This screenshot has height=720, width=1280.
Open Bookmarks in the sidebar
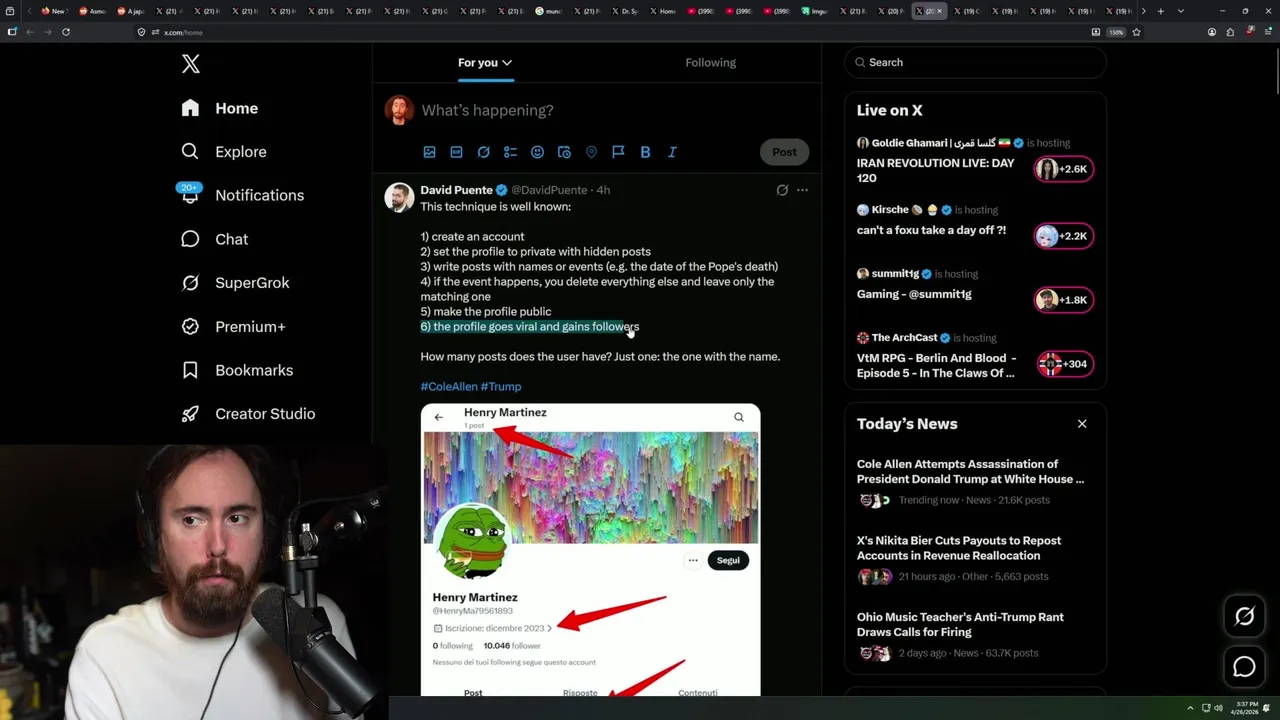point(237,370)
